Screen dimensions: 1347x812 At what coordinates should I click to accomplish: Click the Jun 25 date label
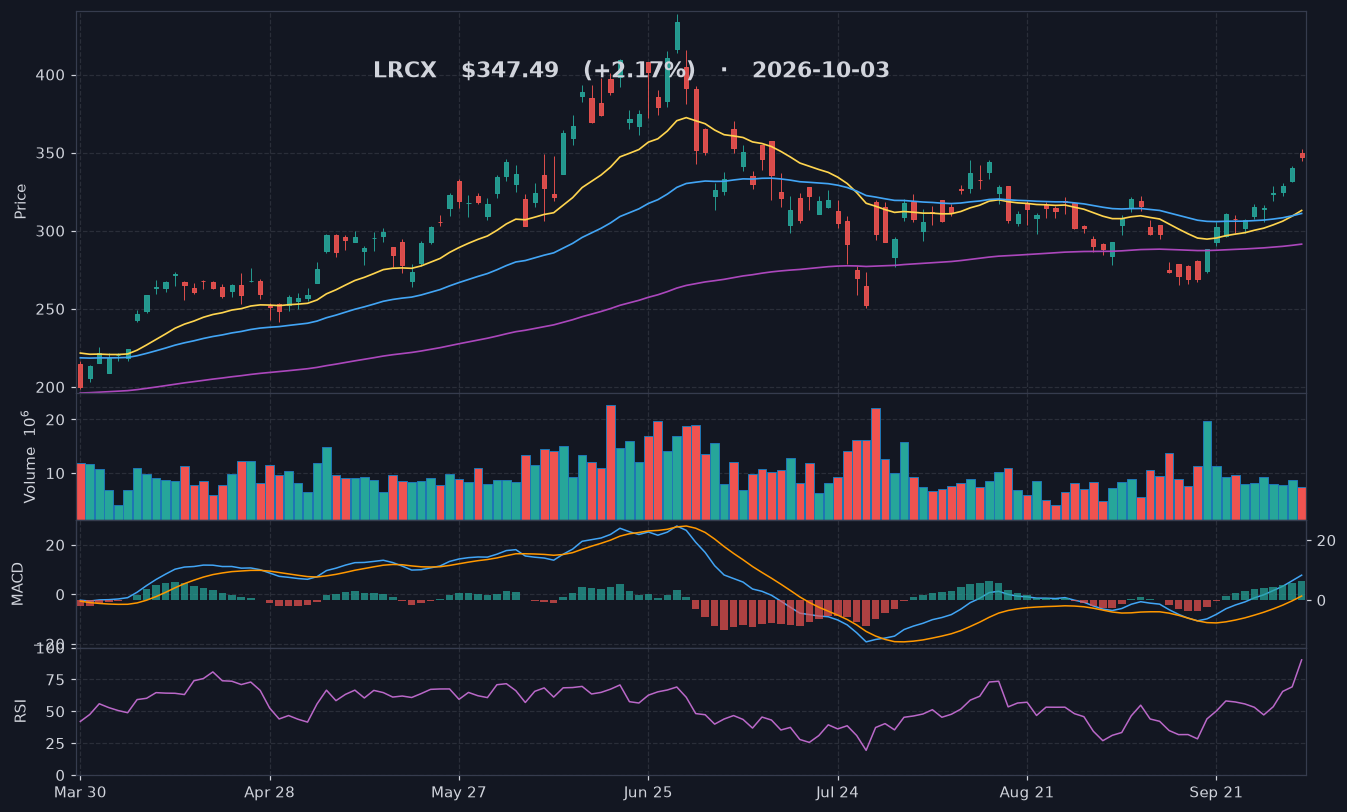coord(648,793)
